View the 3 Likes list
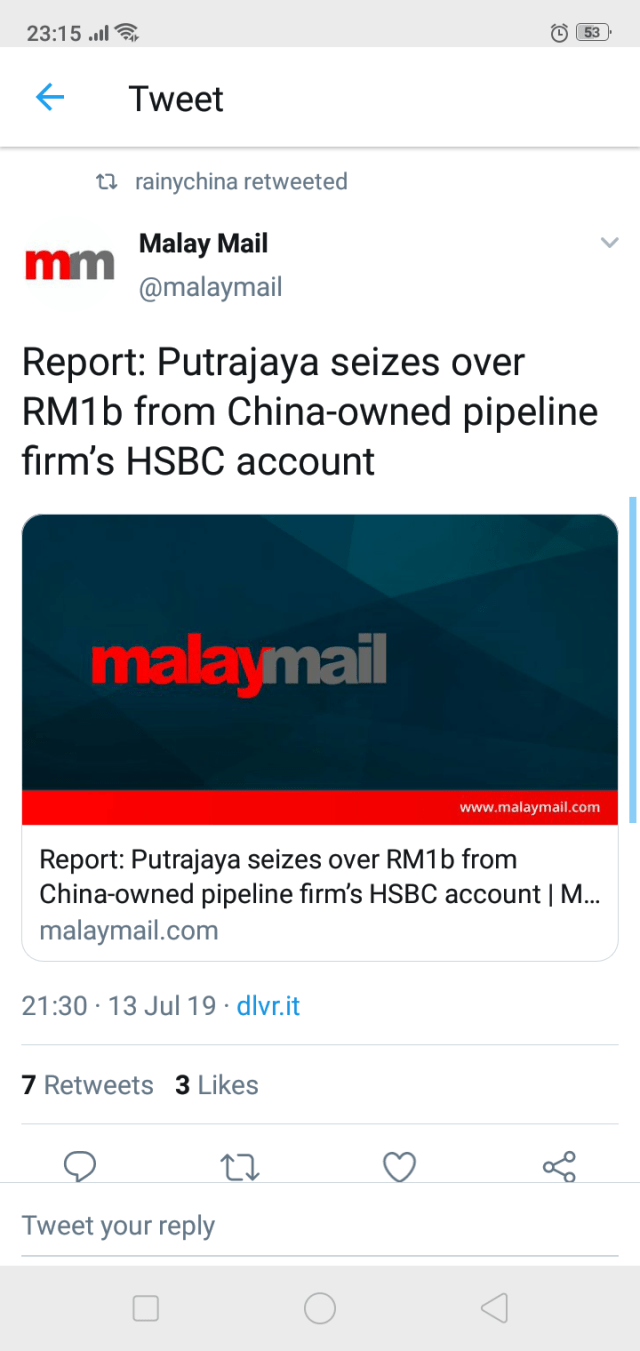Viewport: 640px width, 1351px height. tap(217, 1085)
